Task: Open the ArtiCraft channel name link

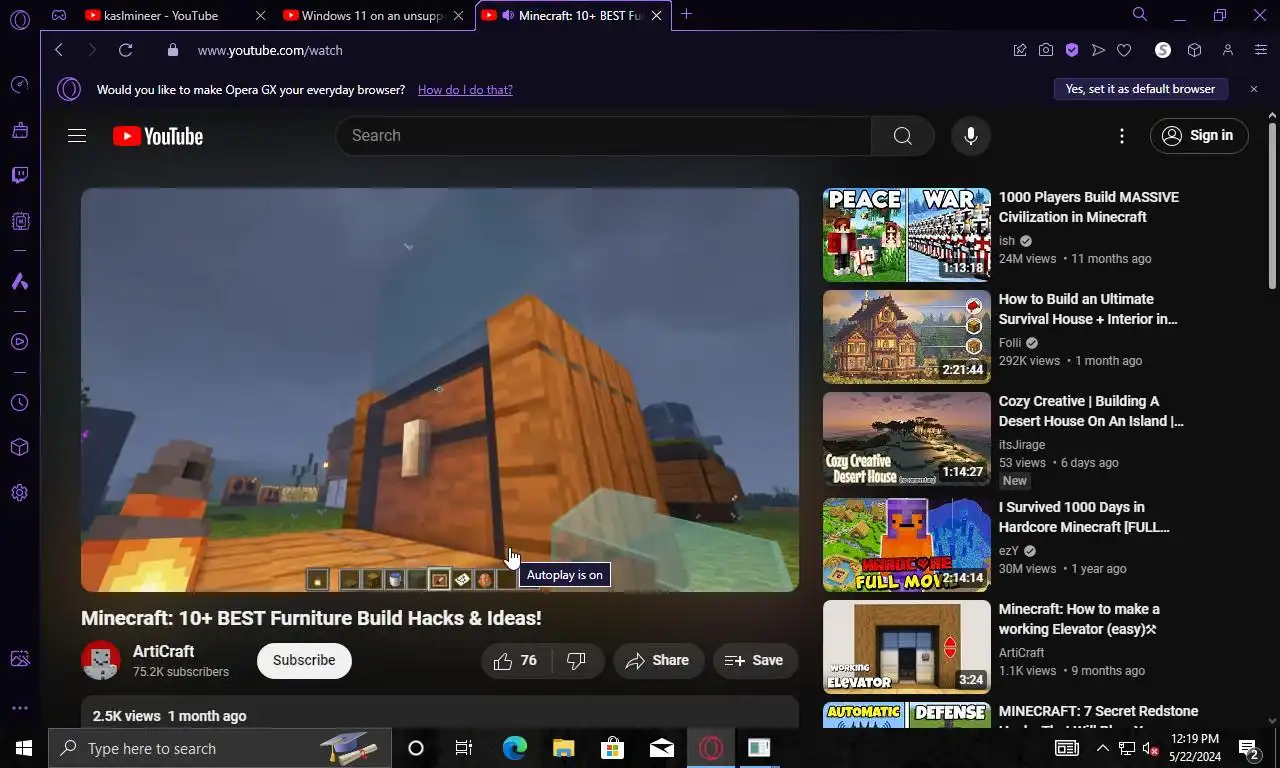Action: point(164,651)
